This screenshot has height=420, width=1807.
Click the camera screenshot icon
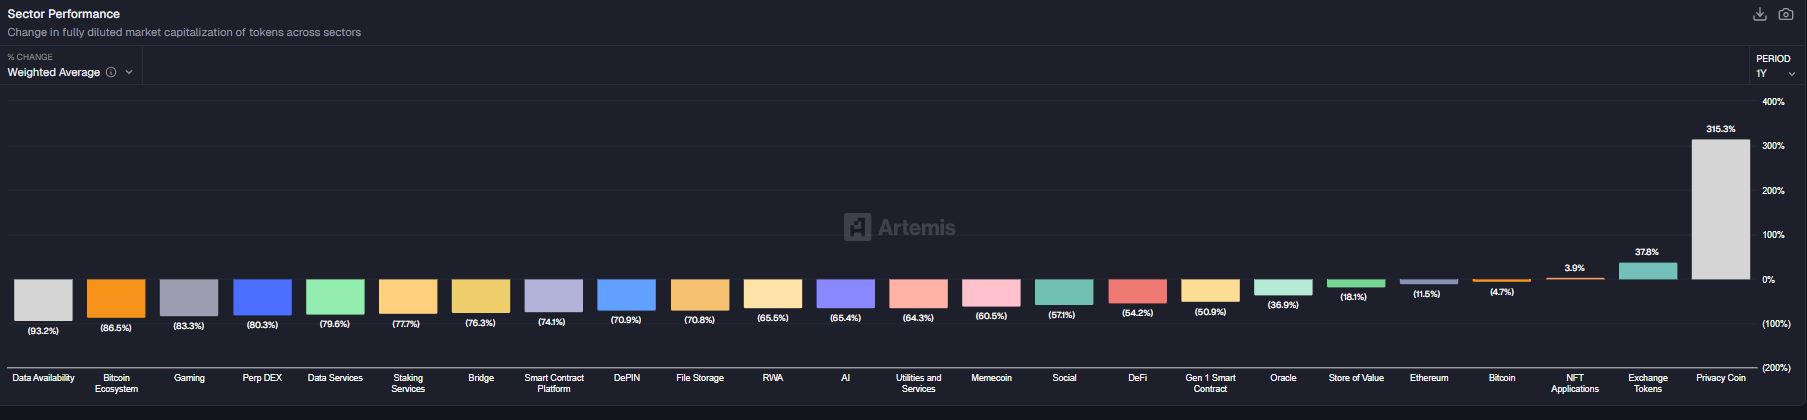[x=1786, y=14]
